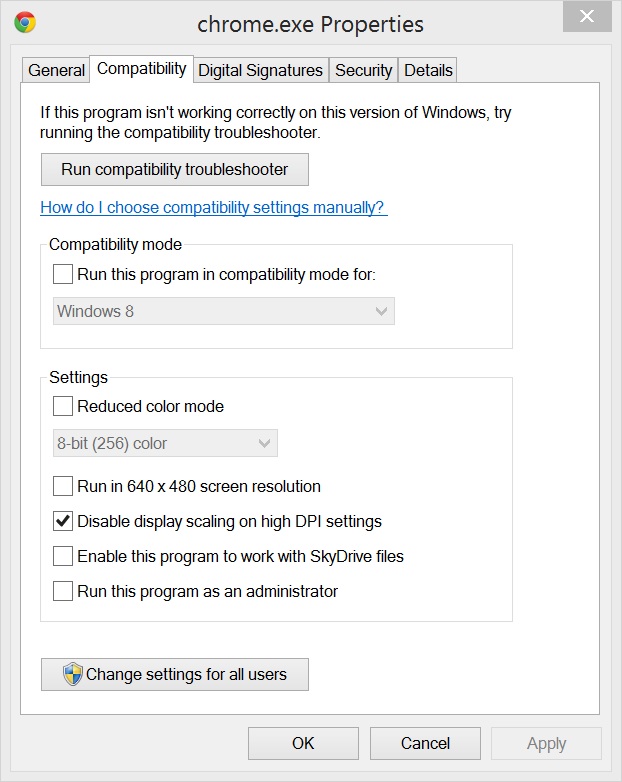Tick the Reduced color mode checkbox
This screenshot has width=622, height=782.
pos(63,406)
